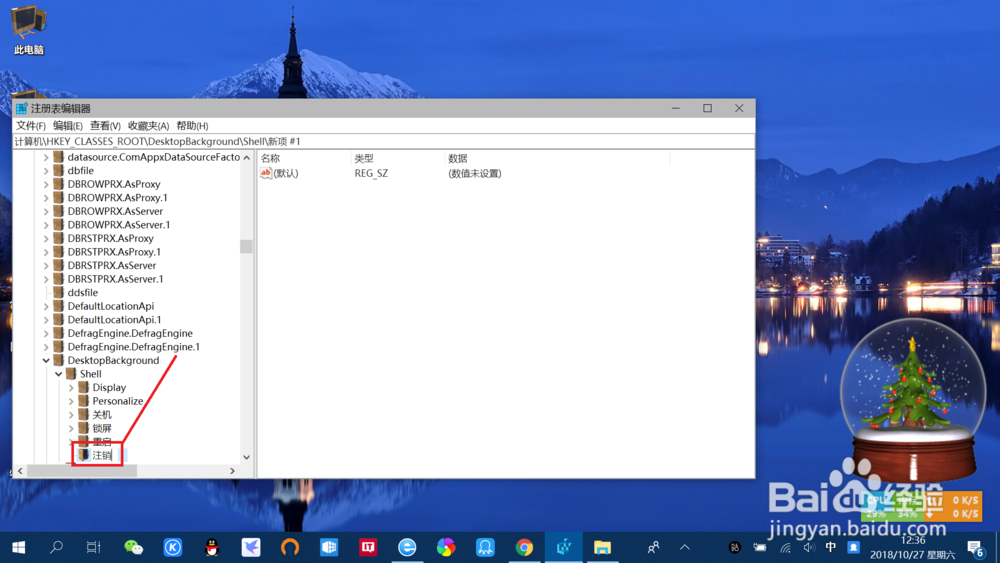1000x563 pixels.
Task: Click the Personalize folder icon
Action: [x=84, y=401]
